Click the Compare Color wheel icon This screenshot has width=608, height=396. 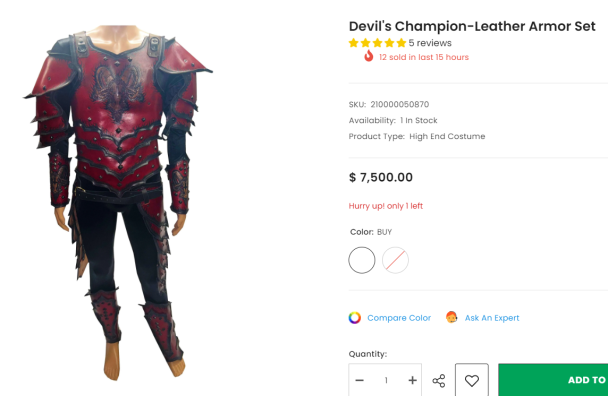pos(354,318)
